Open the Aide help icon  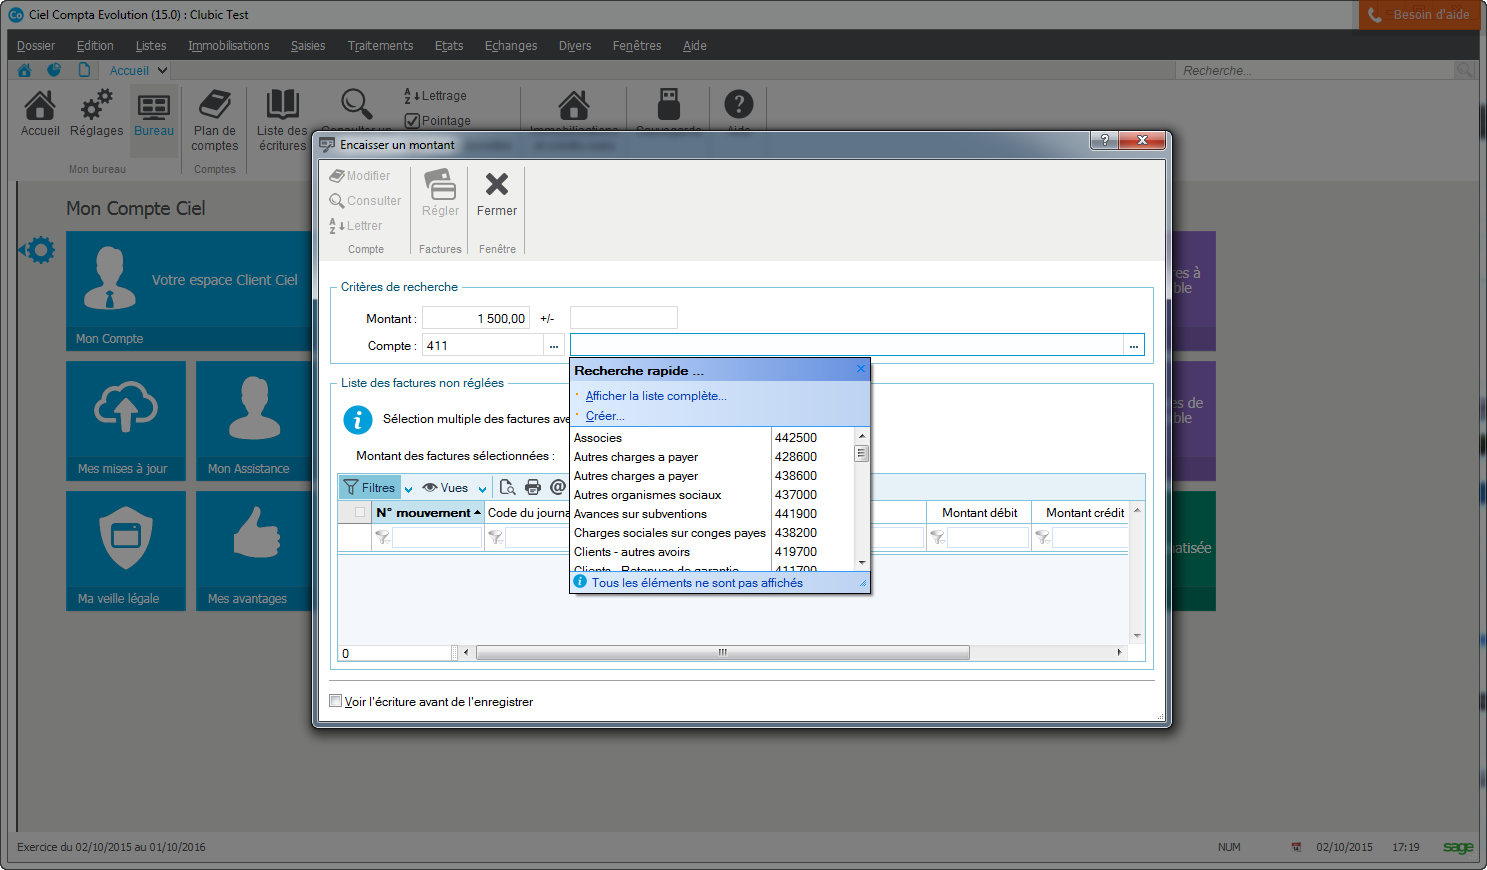tap(739, 108)
